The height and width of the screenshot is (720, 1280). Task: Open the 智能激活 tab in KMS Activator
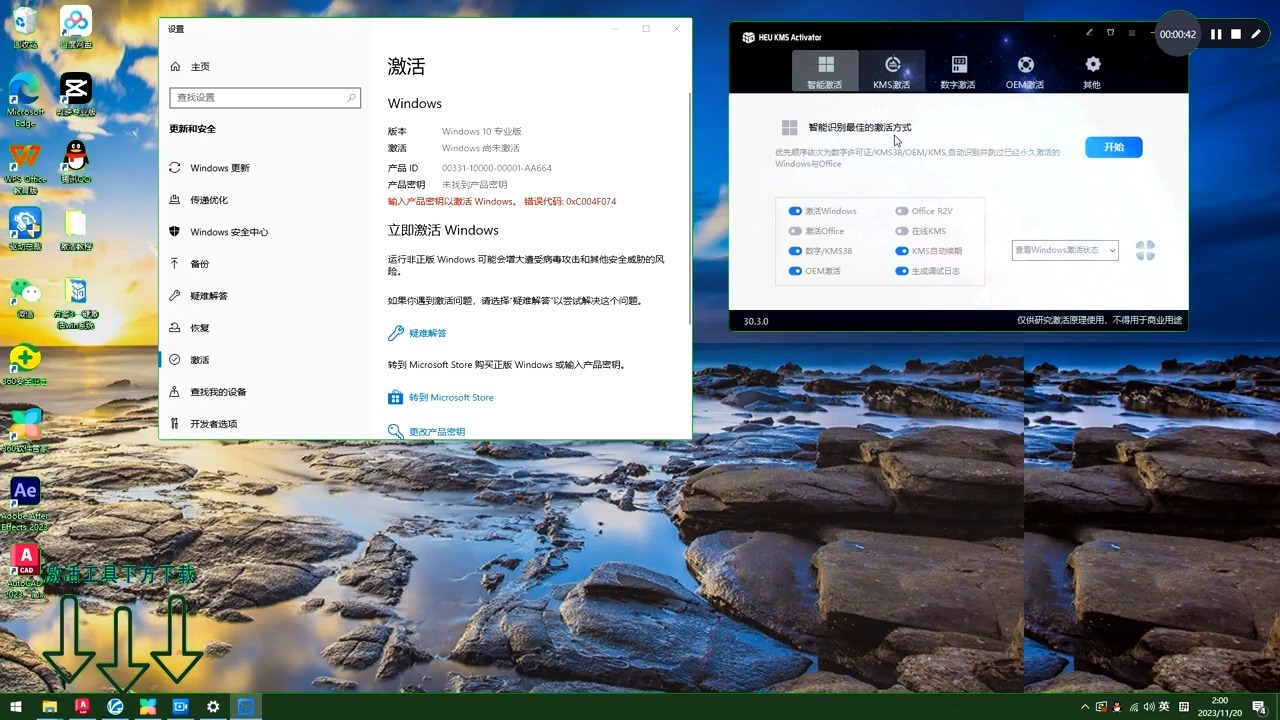pos(825,72)
